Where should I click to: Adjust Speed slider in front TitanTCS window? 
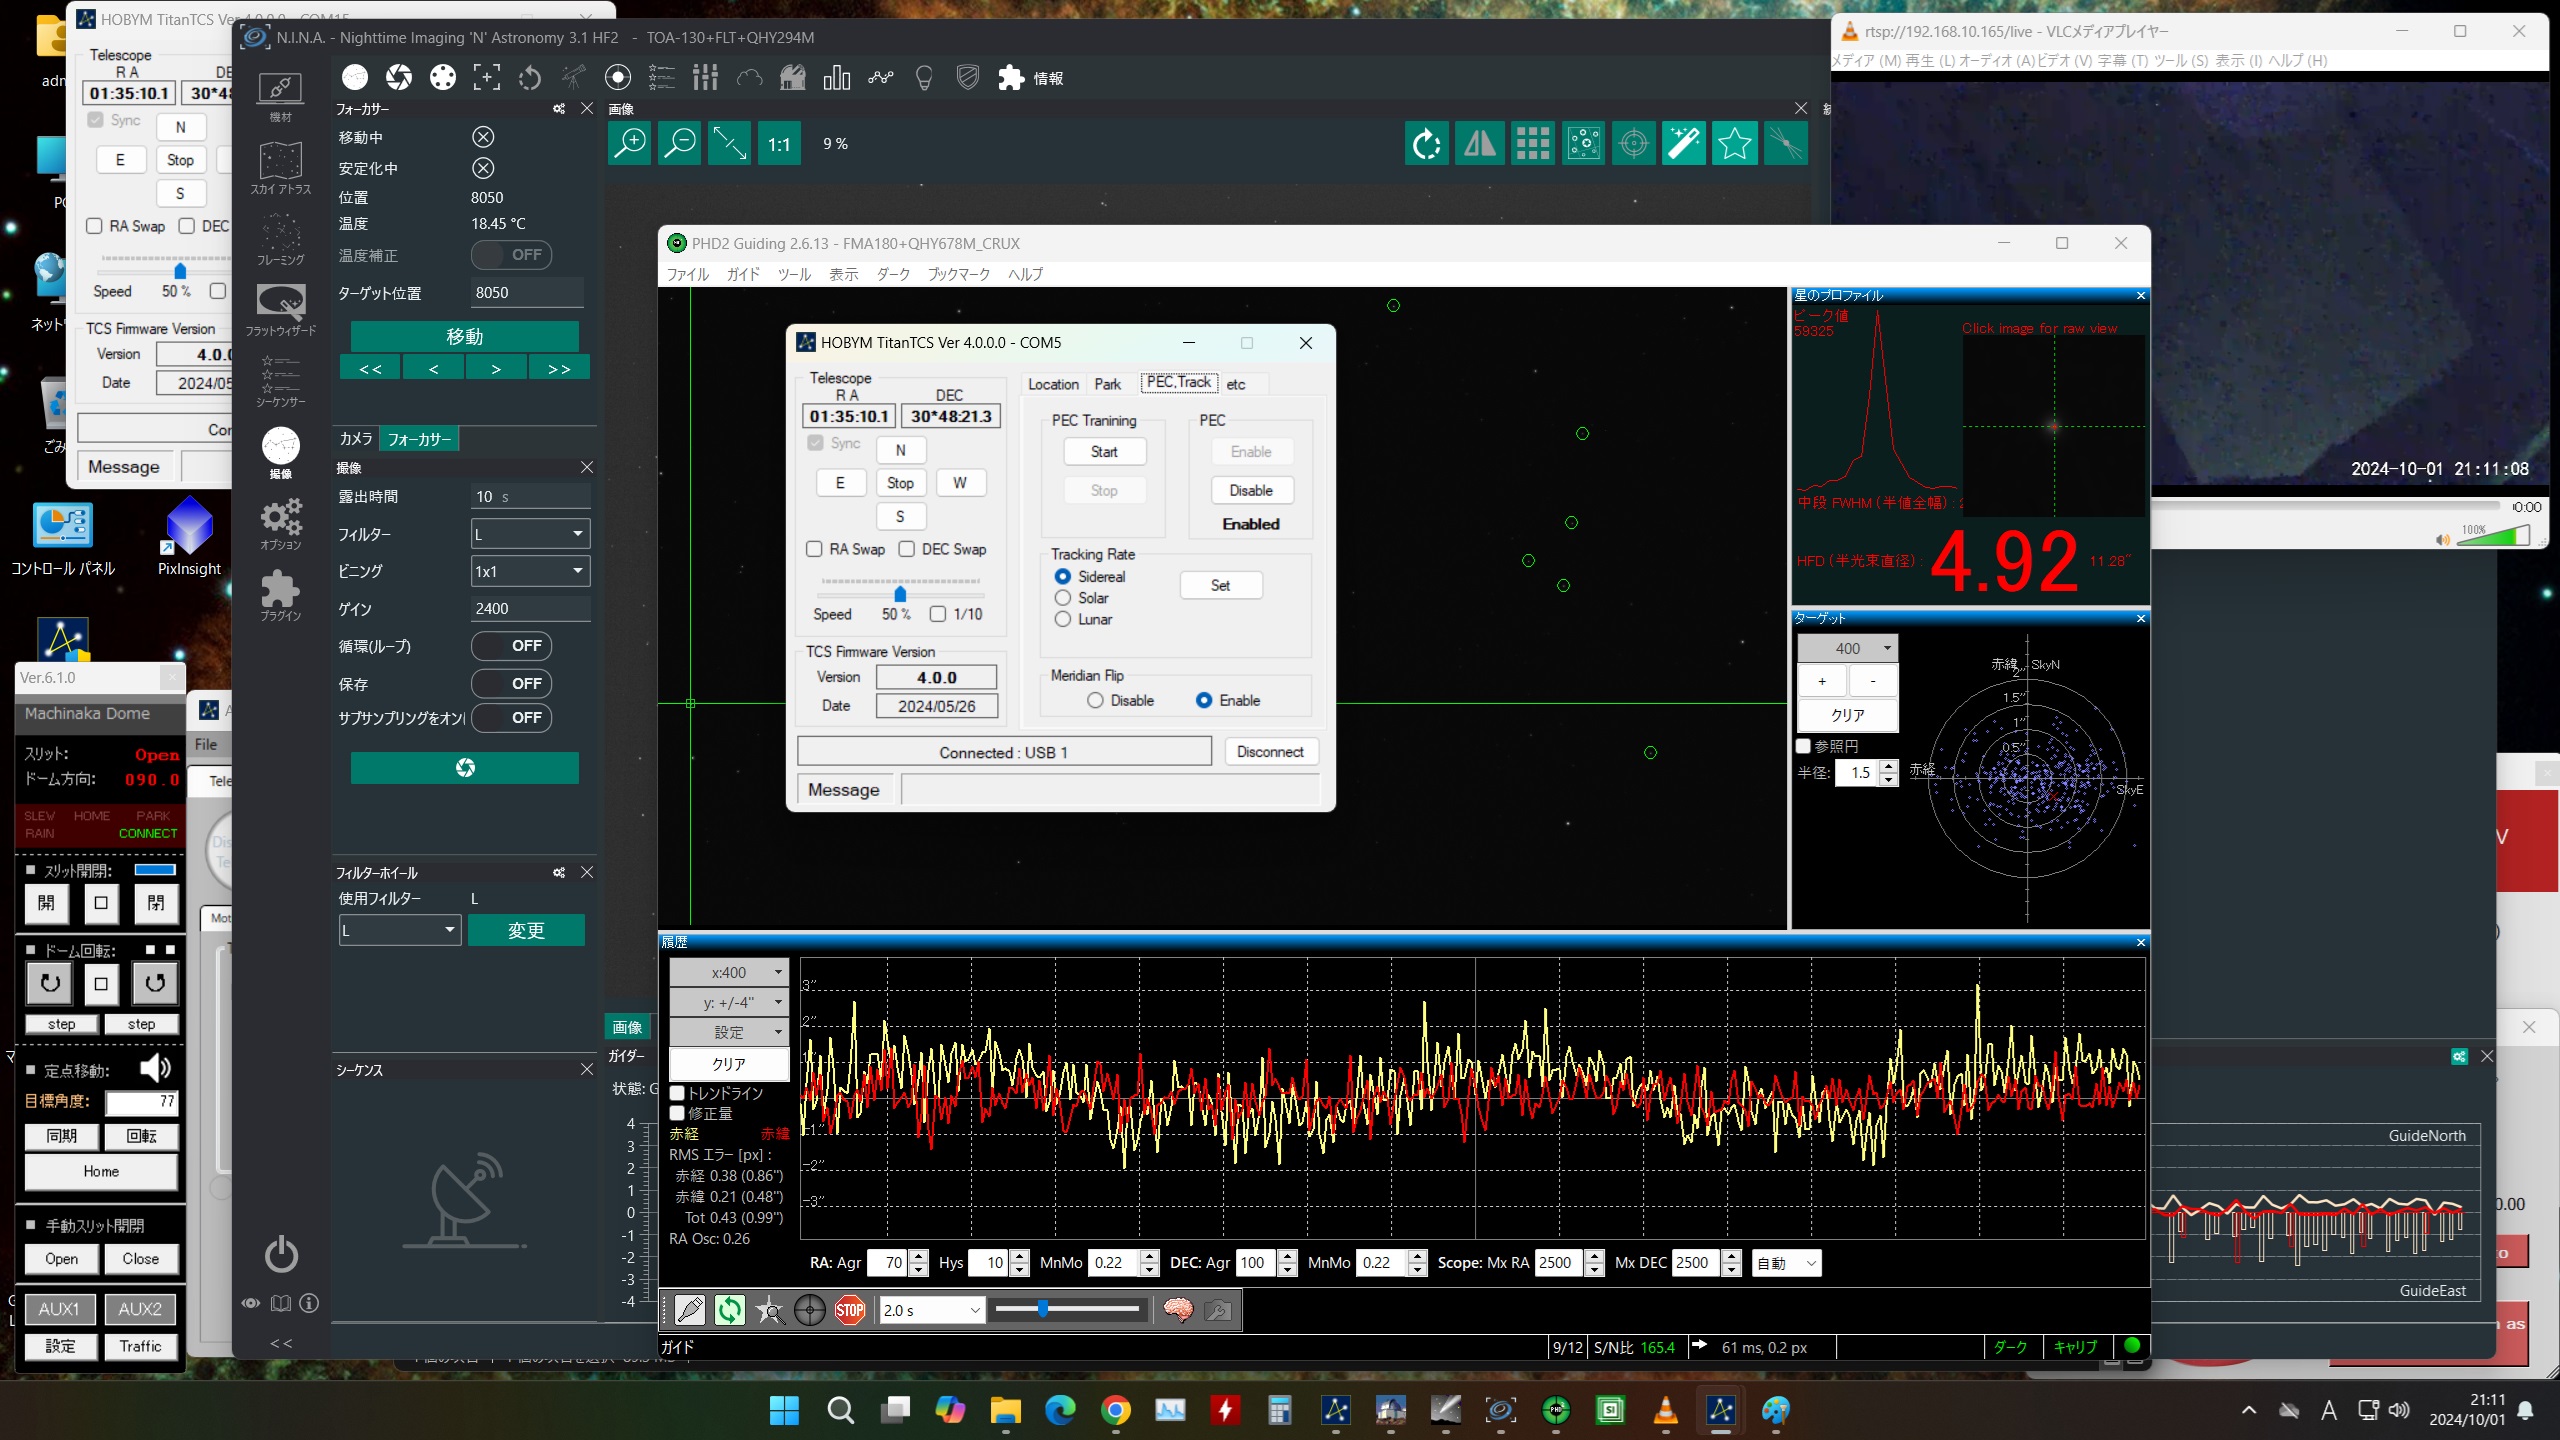pos(900,593)
